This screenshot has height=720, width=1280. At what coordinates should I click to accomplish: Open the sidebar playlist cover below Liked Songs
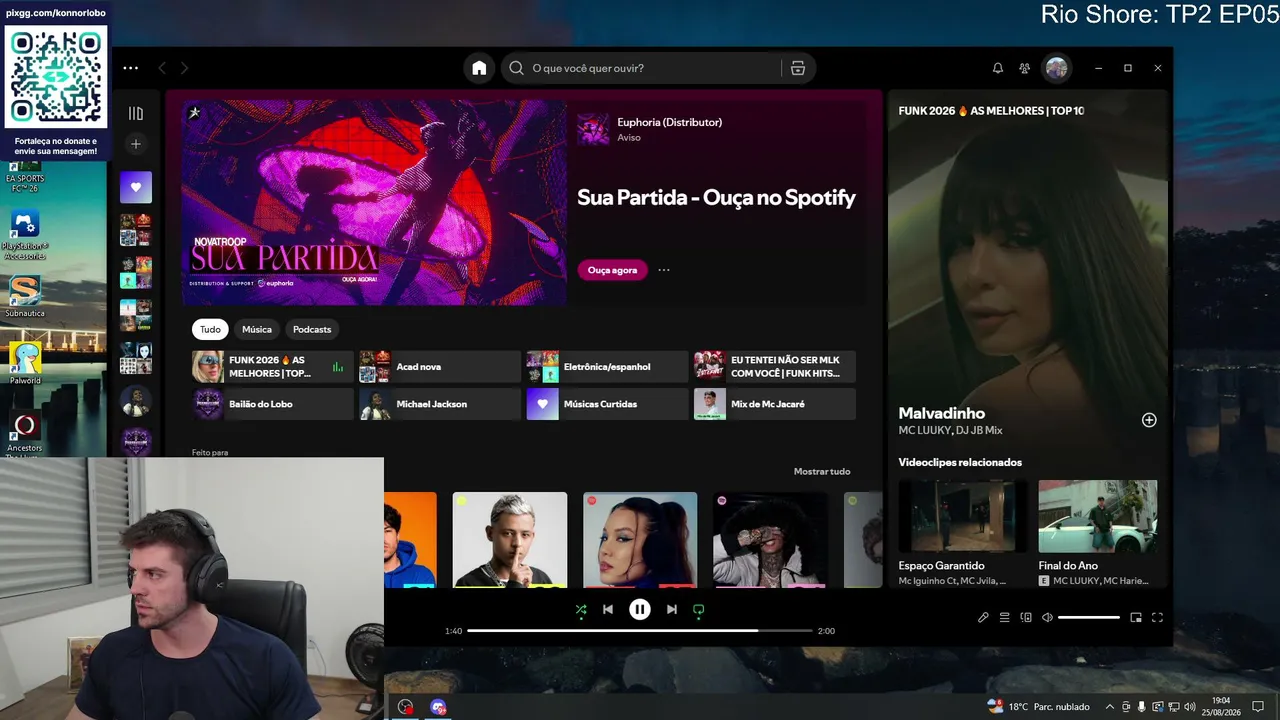(136, 230)
